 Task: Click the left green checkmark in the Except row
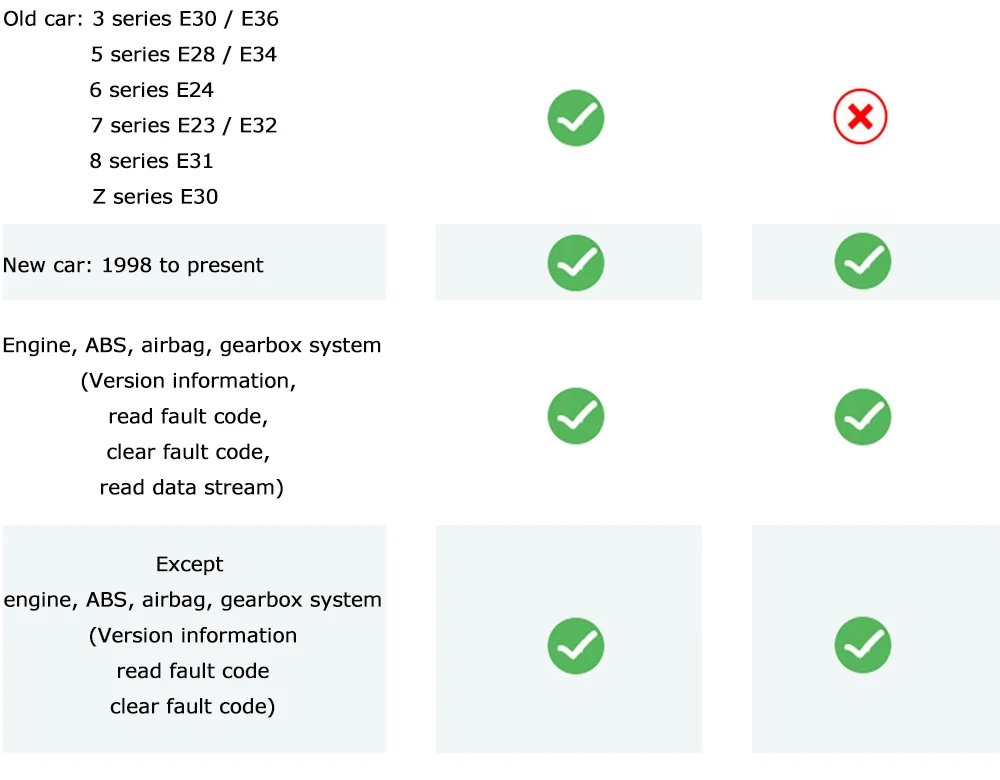click(575, 645)
